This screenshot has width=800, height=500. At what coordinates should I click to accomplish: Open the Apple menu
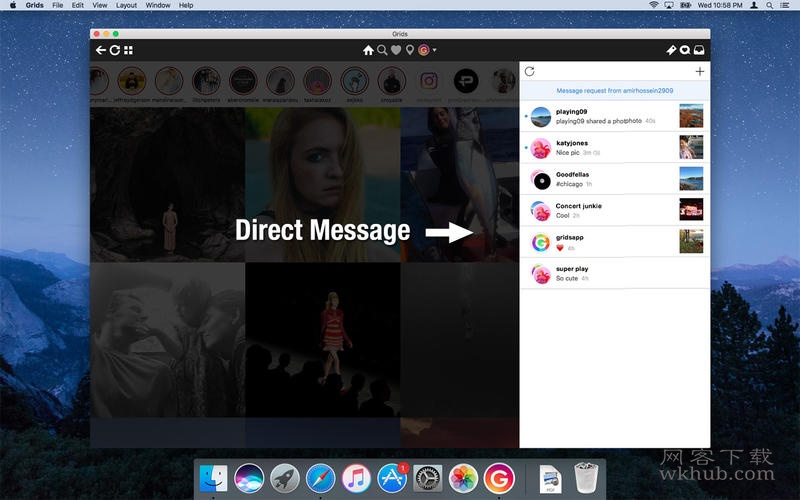pos(13,5)
